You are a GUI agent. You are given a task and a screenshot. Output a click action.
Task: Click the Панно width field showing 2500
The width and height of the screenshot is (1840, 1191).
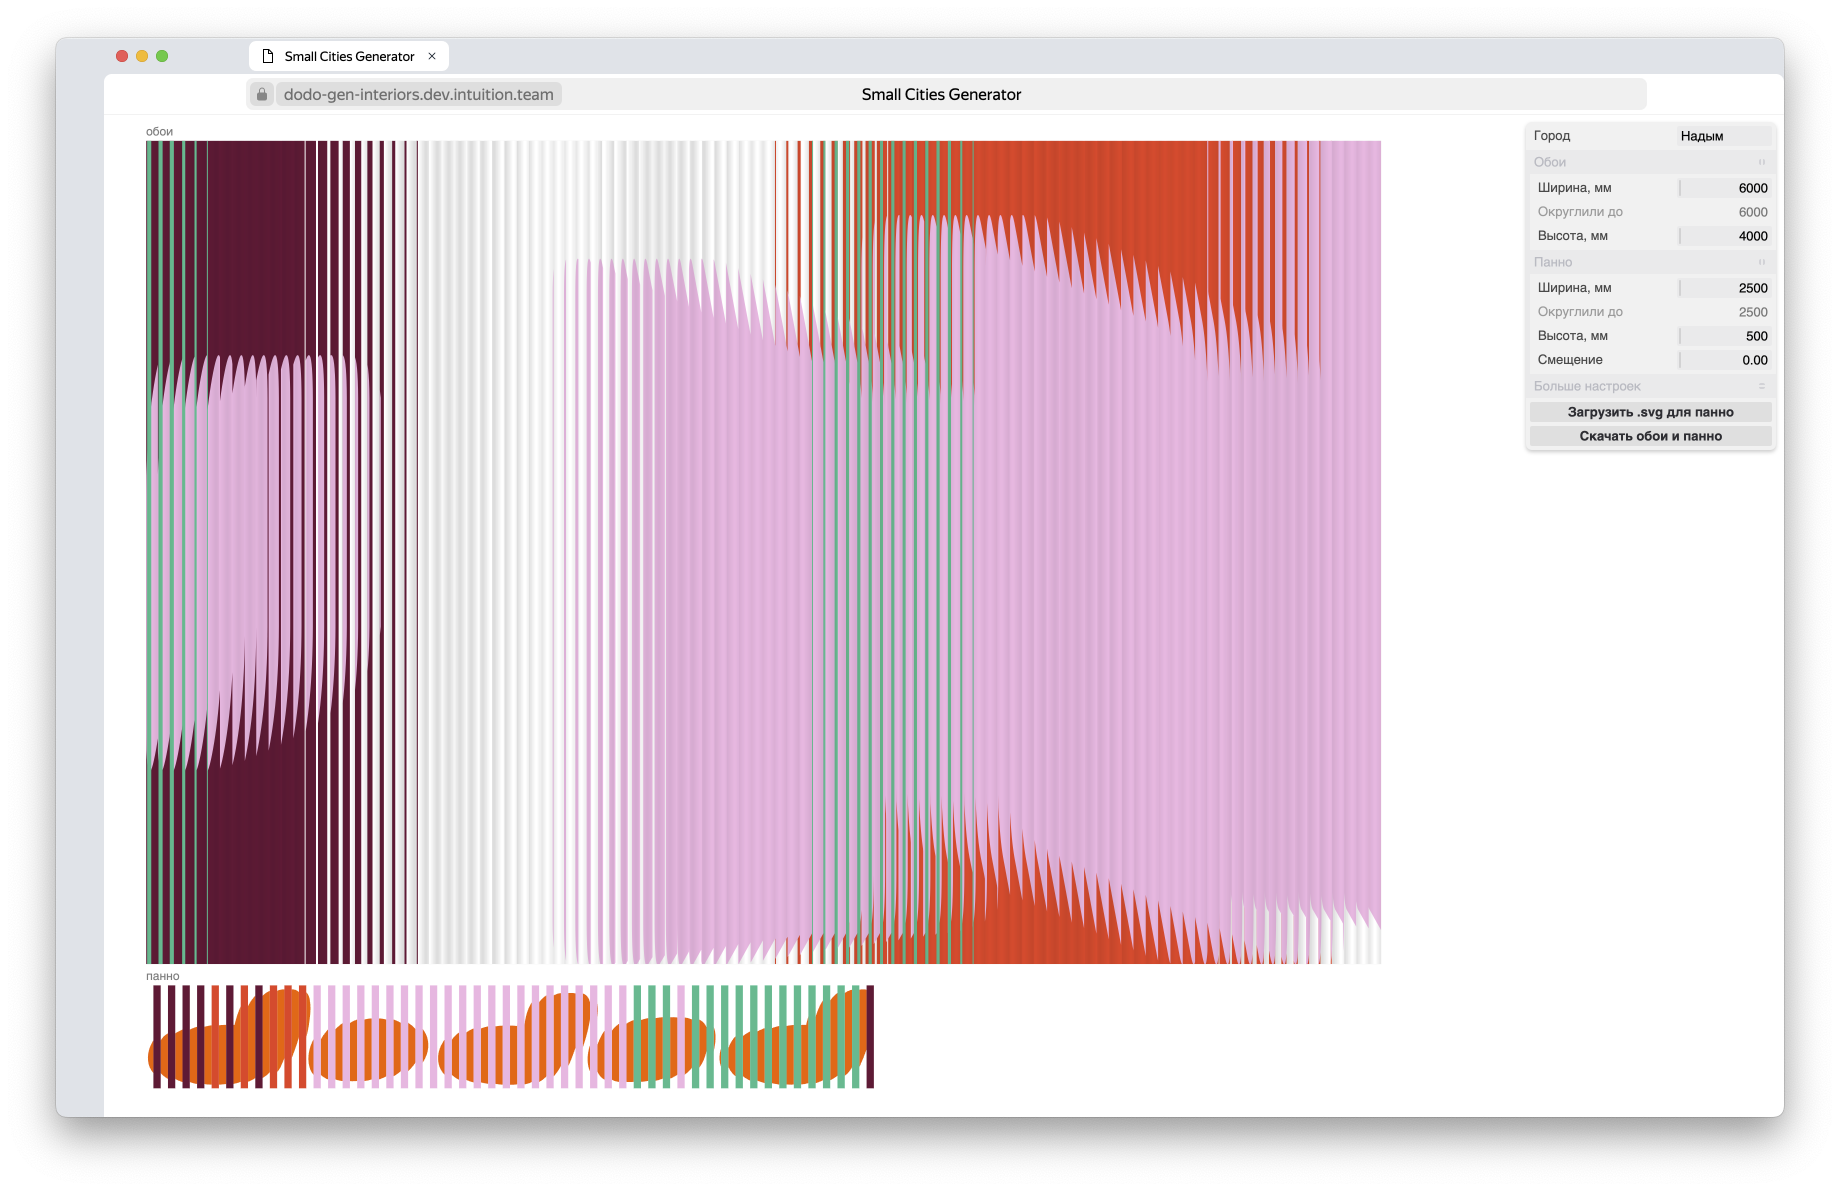pos(1724,288)
